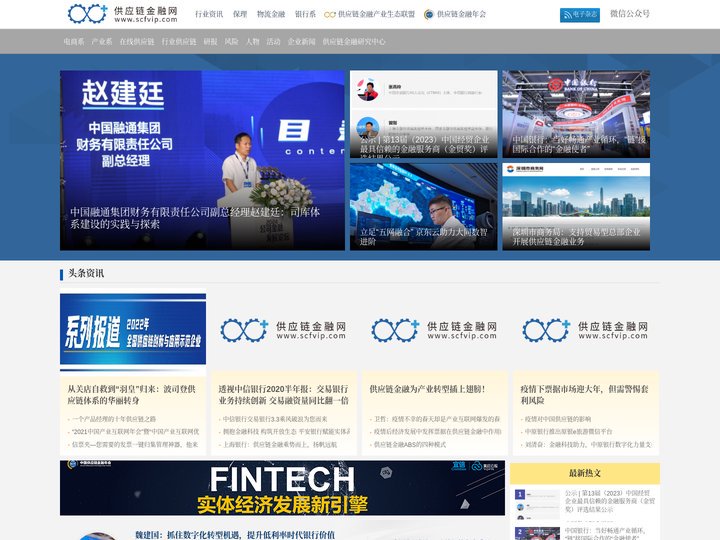Open sub-link 上海银行：供应链金融
The width and height of the screenshot is (720, 540).
pos(280,444)
